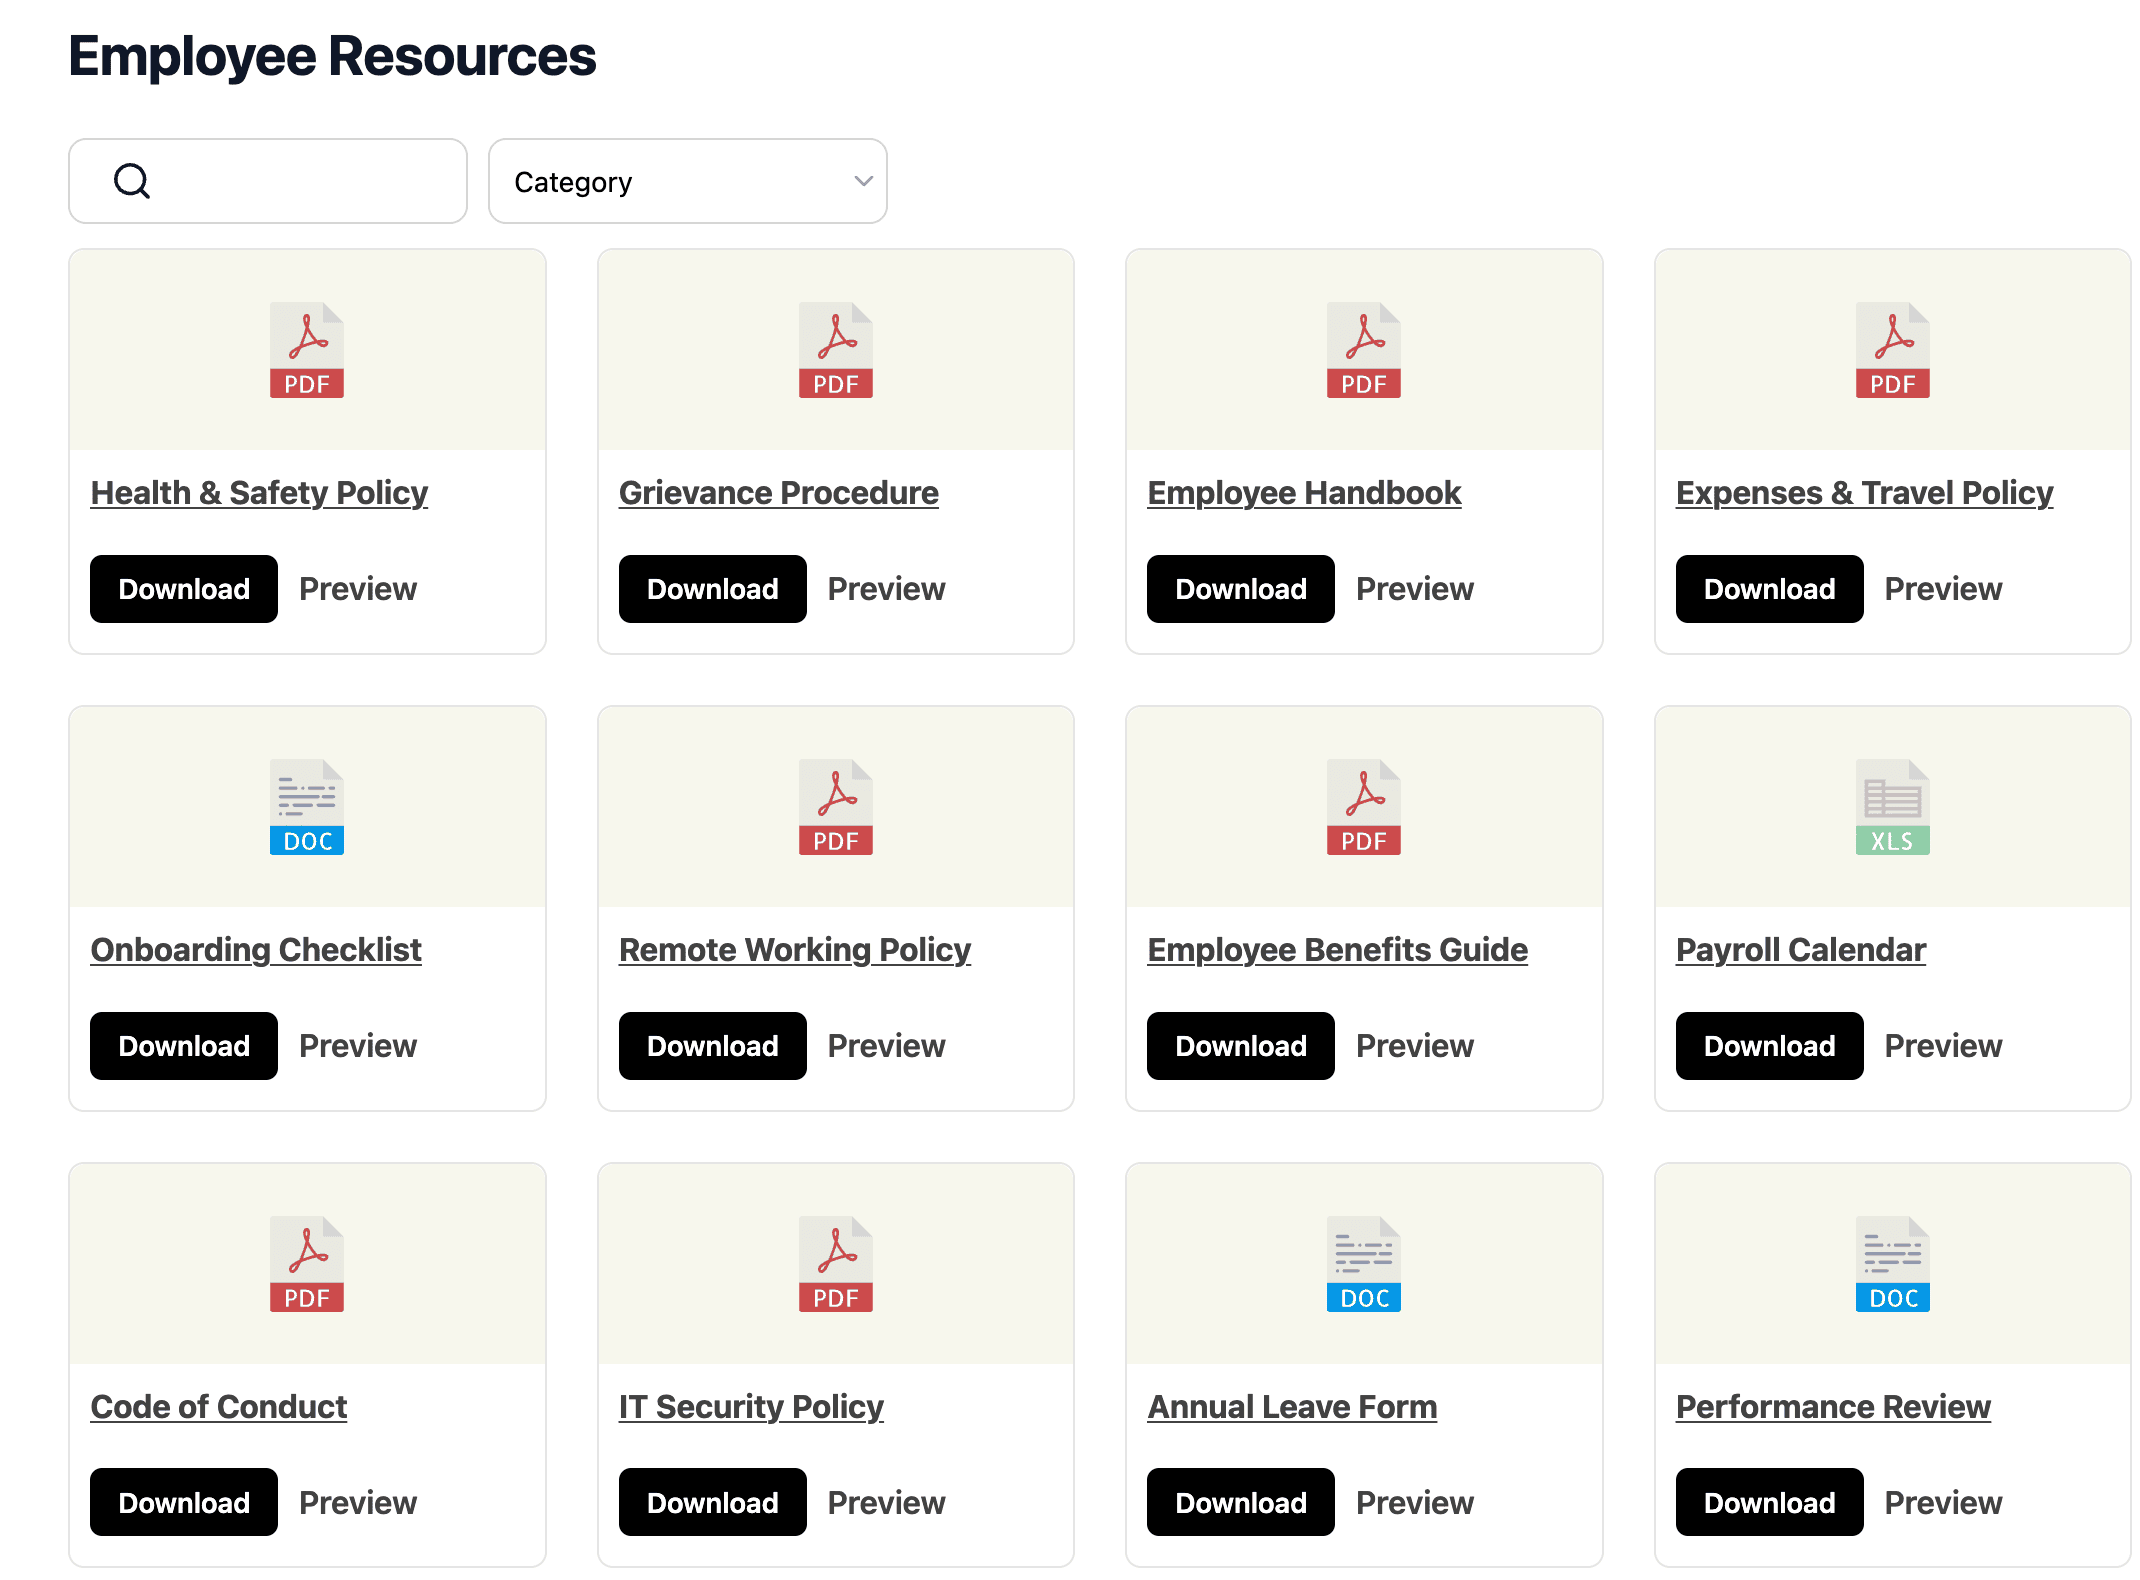Preview the Onboarding Checklist
This screenshot has width=2140, height=1580.
point(358,1046)
